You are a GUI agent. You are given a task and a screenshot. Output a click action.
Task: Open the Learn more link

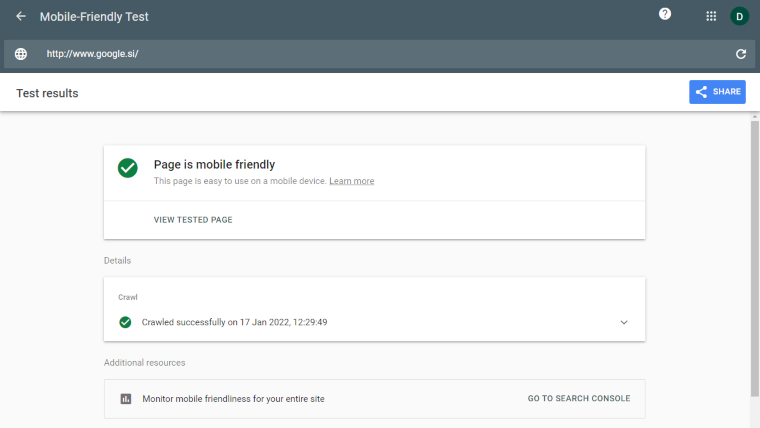click(x=351, y=181)
